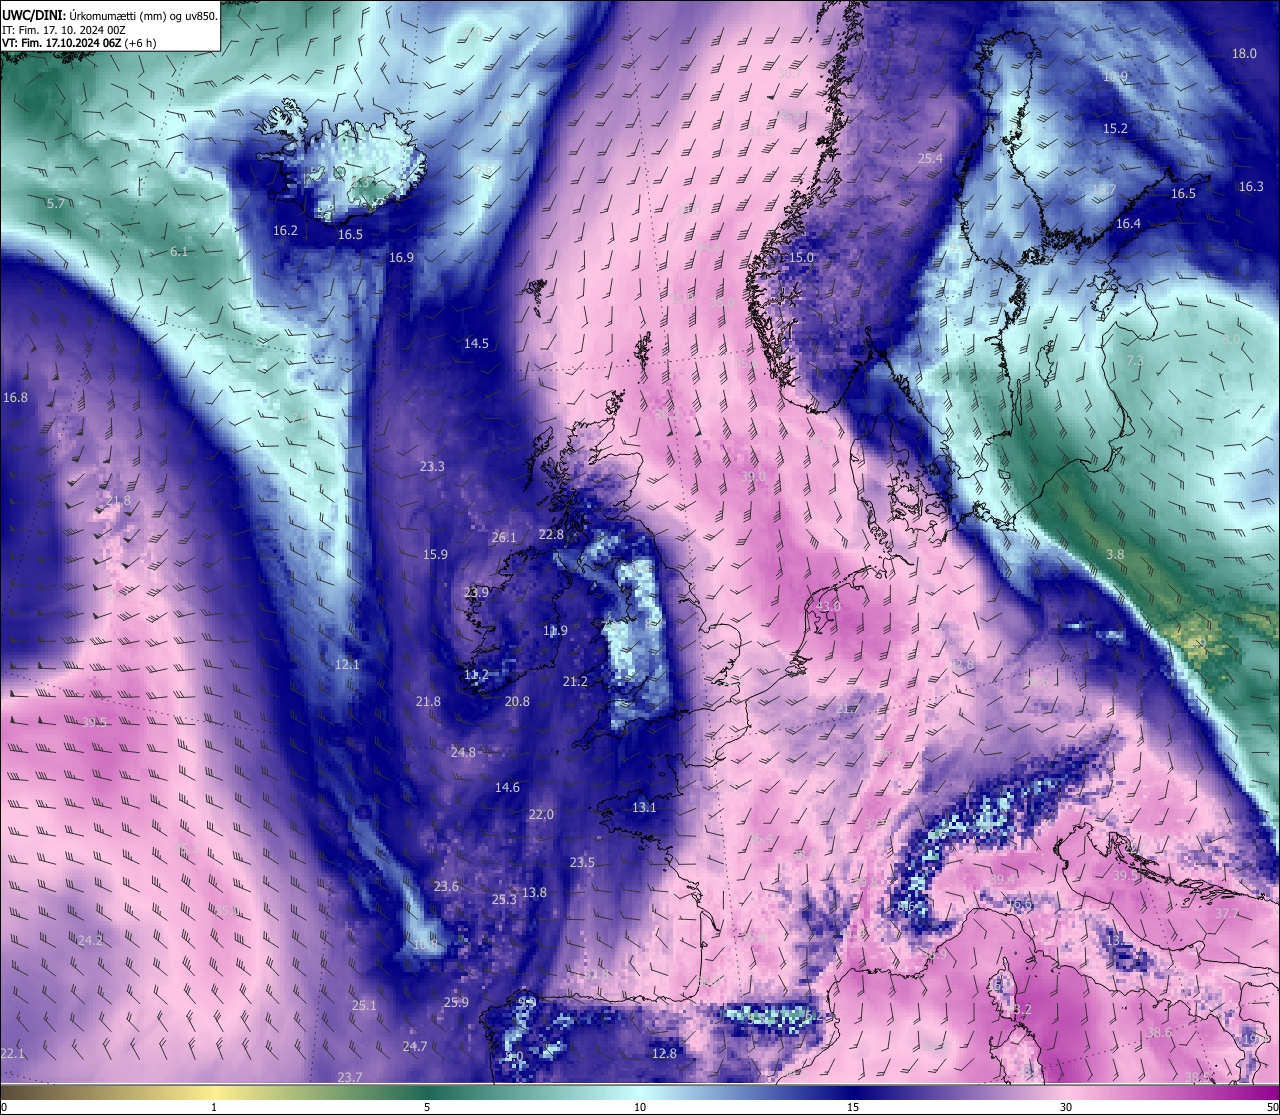The image size is (1280, 1115).
Task: Click the 10.9 value over Finland
Action: (x=1115, y=77)
